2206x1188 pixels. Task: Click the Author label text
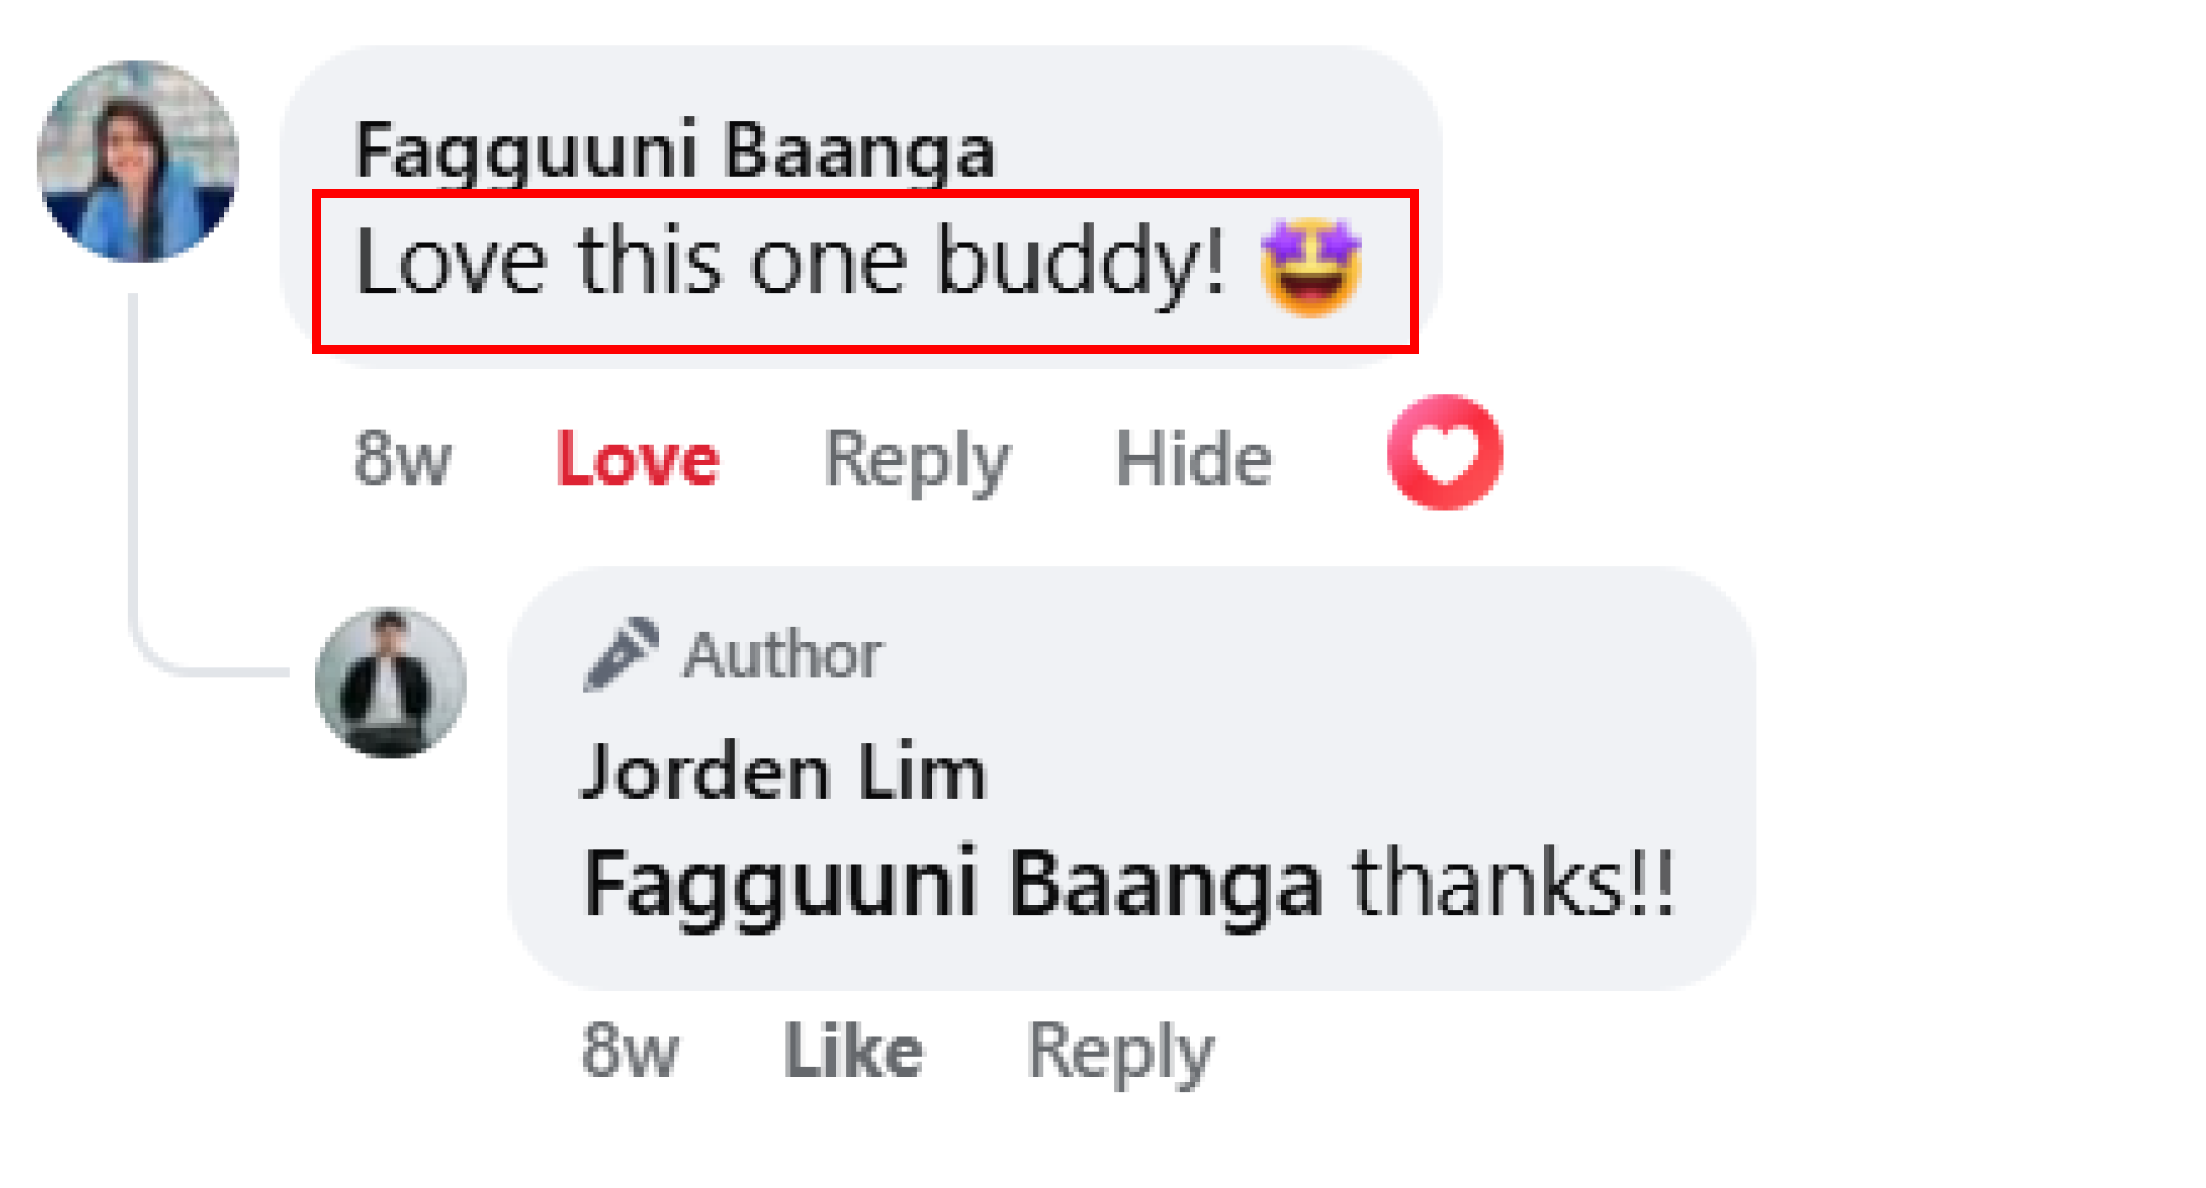click(x=783, y=656)
